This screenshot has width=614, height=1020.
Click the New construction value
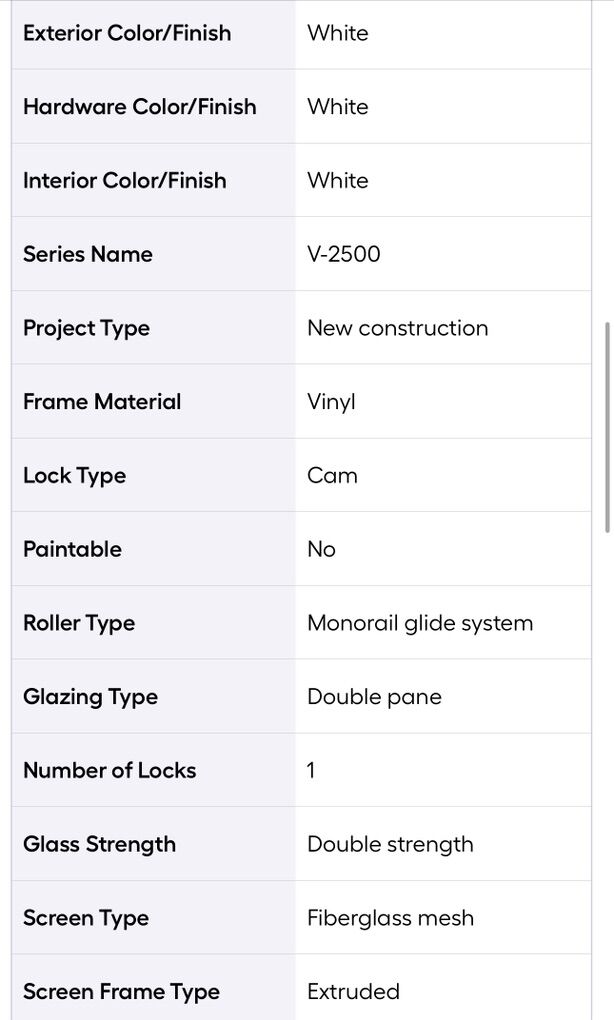398,328
